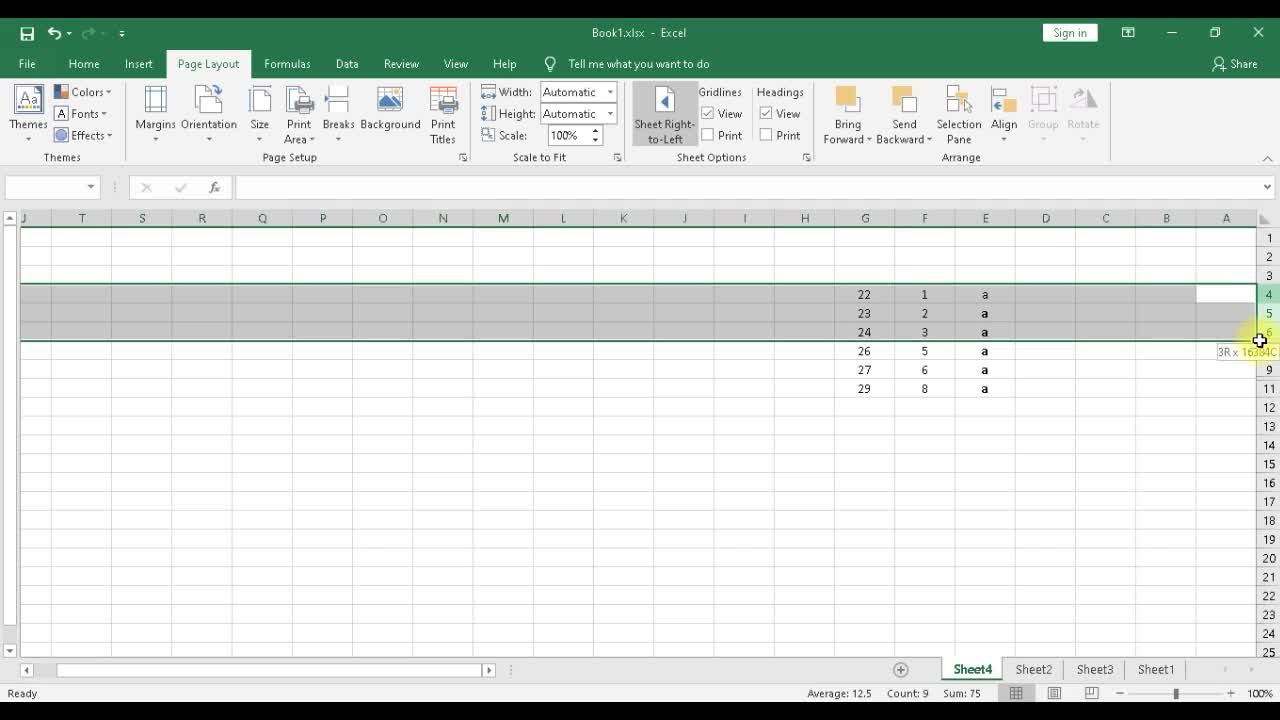Open the Selection Pane
Screen dimensions: 1280x720
(x=958, y=114)
